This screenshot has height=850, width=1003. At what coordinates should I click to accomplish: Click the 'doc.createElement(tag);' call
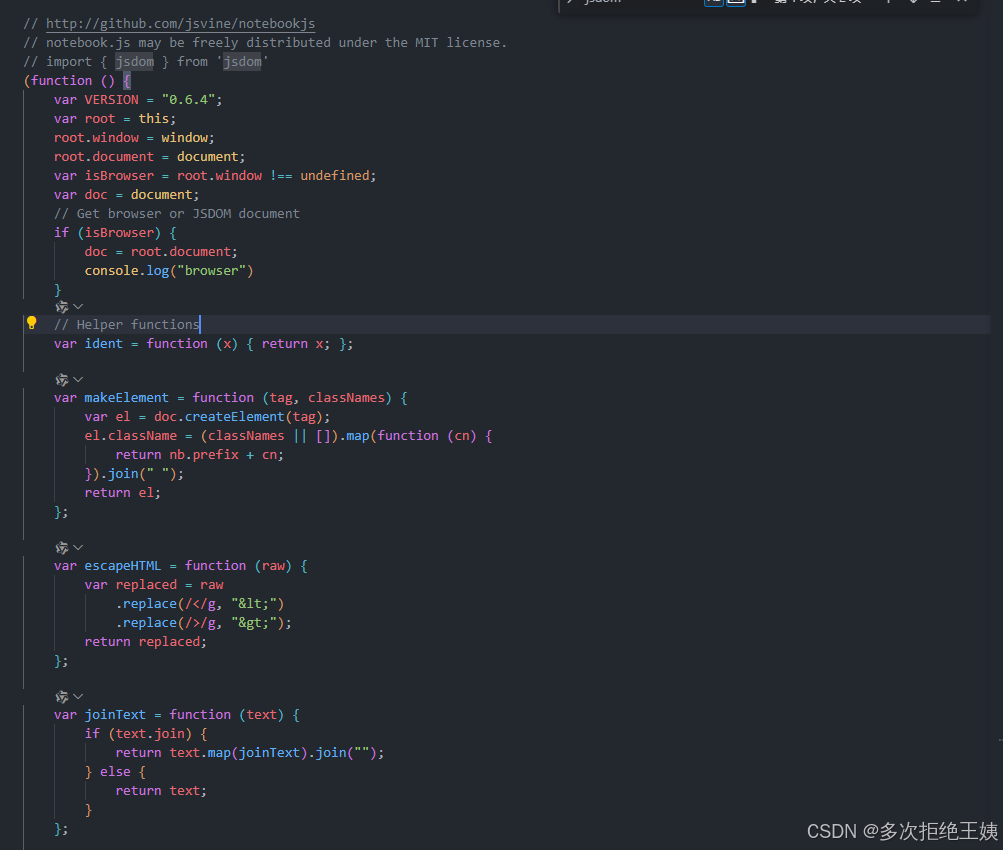tap(242, 417)
